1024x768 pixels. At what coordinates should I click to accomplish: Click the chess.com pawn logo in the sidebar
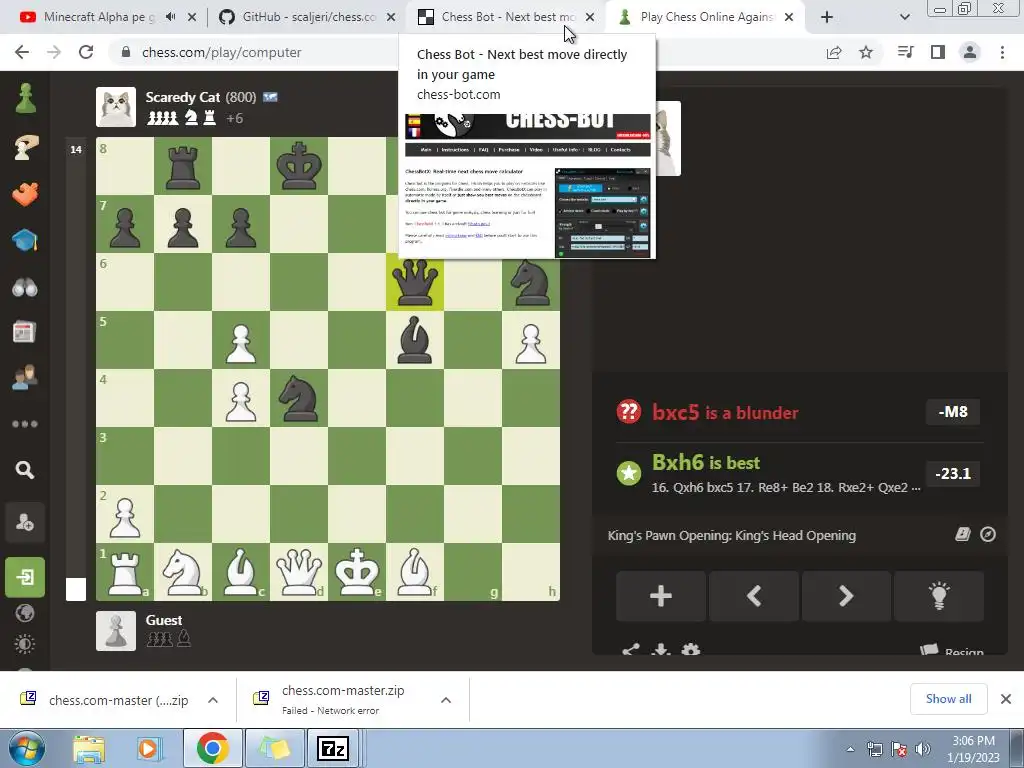pyautogui.click(x=25, y=99)
